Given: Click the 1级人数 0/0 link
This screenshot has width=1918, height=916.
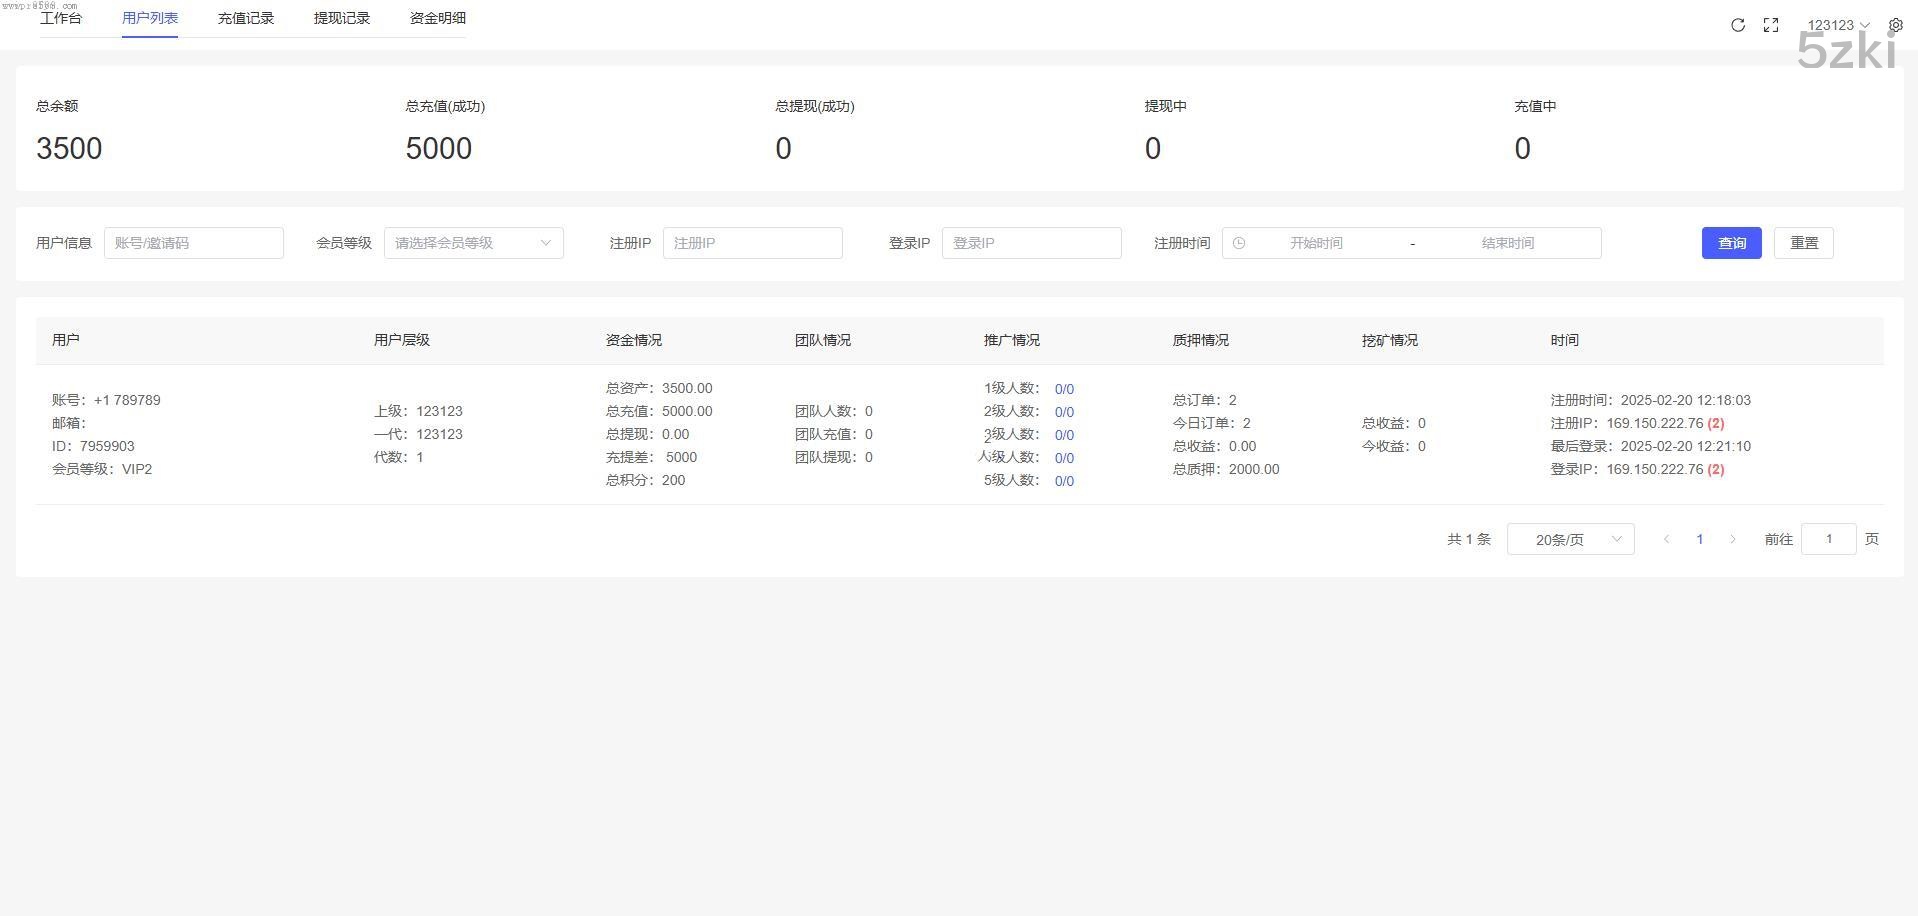Looking at the screenshot, I should point(1064,389).
